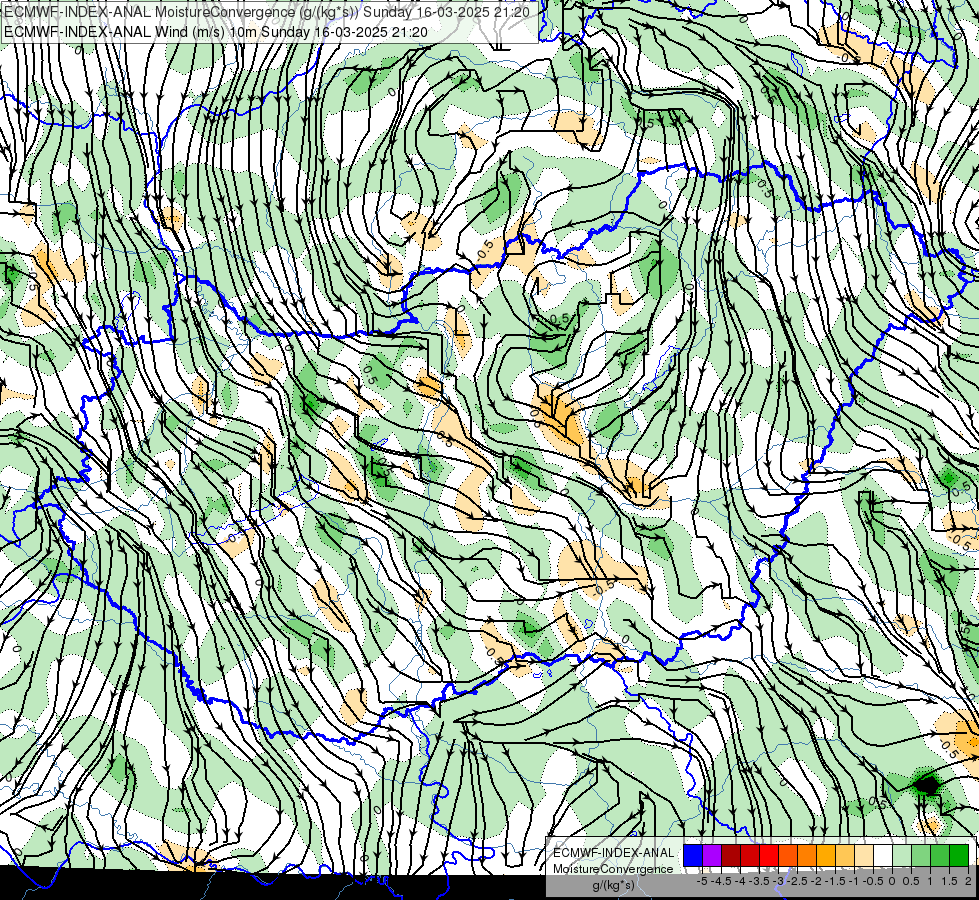Click the dark maroon legend swatch
979x900 pixels.
(x=731, y=855)
